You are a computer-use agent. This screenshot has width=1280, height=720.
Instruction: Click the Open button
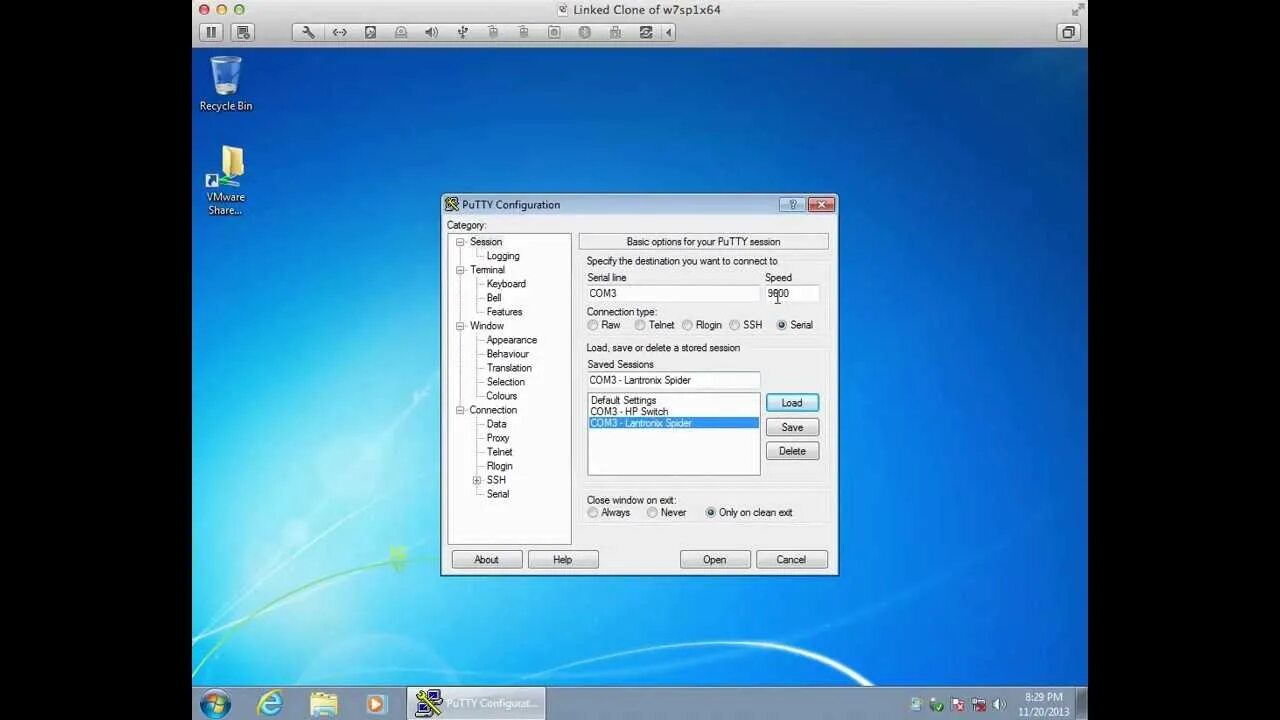tap(715, 560)
